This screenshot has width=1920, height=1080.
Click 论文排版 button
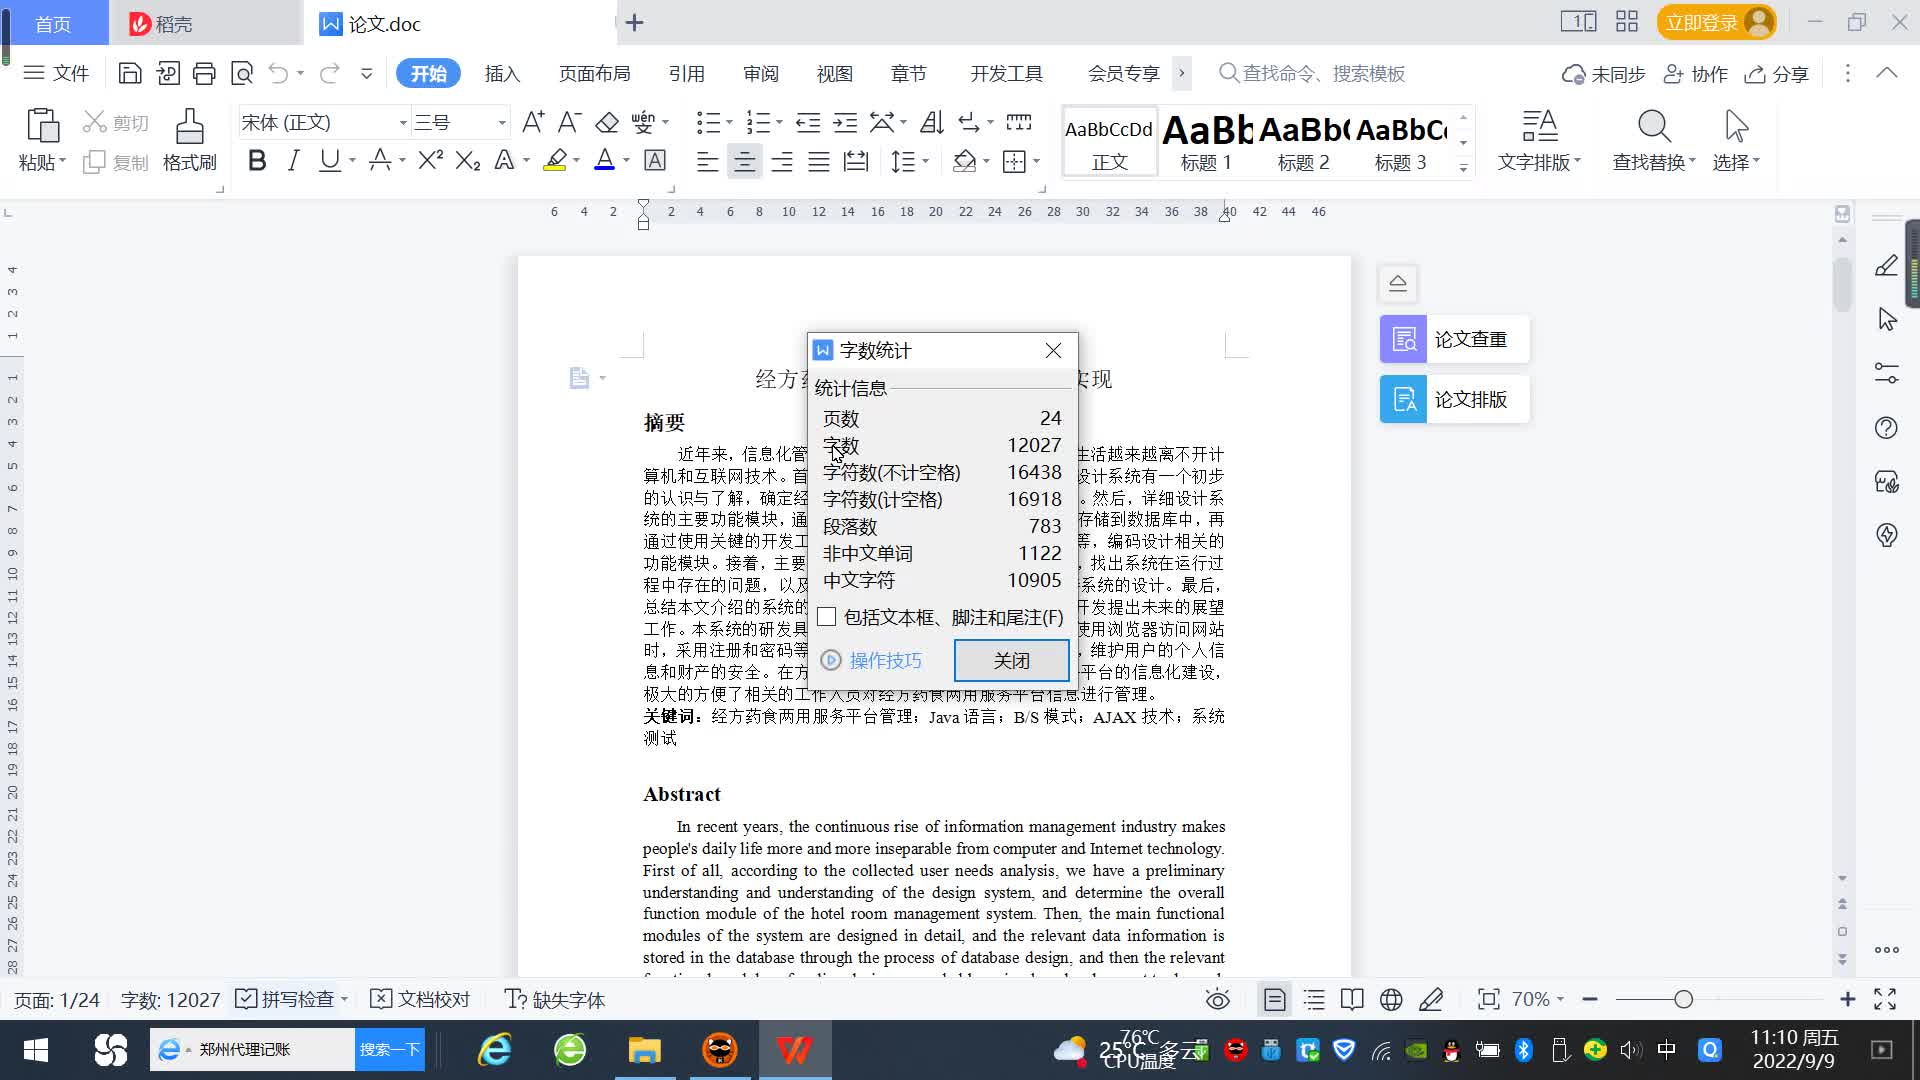1455,399
